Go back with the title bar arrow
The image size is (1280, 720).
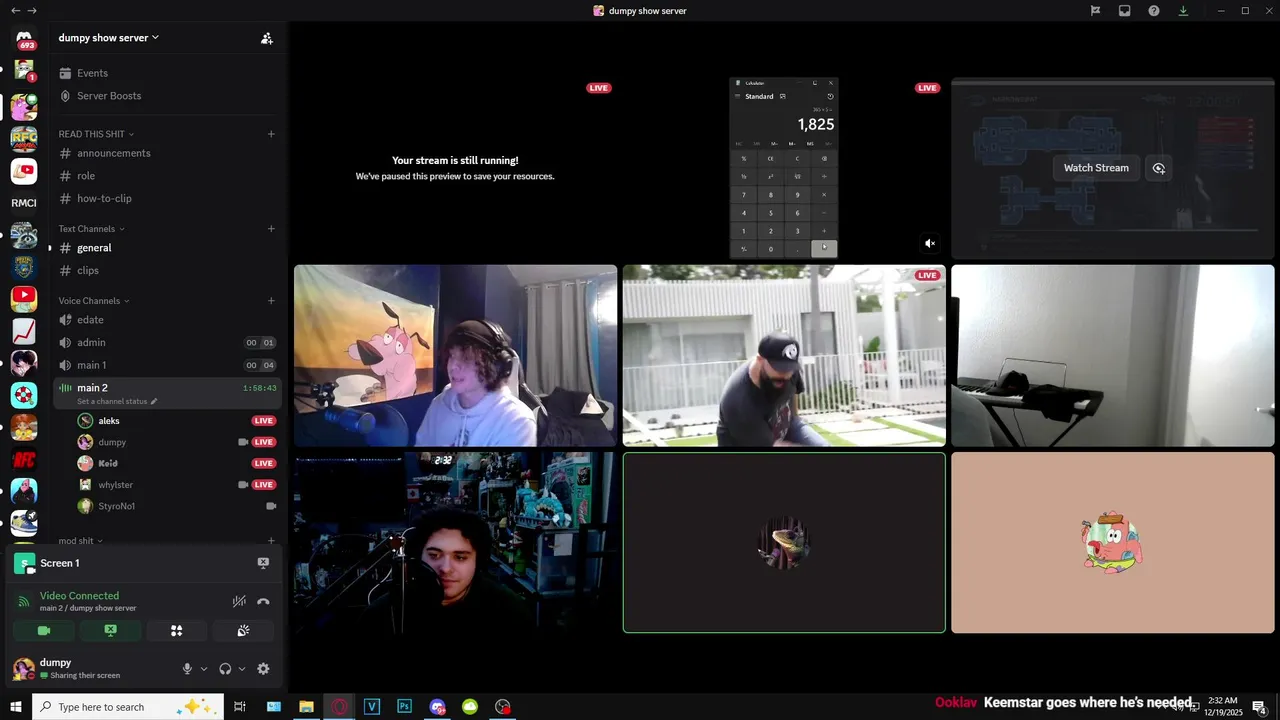click(15, 11)
